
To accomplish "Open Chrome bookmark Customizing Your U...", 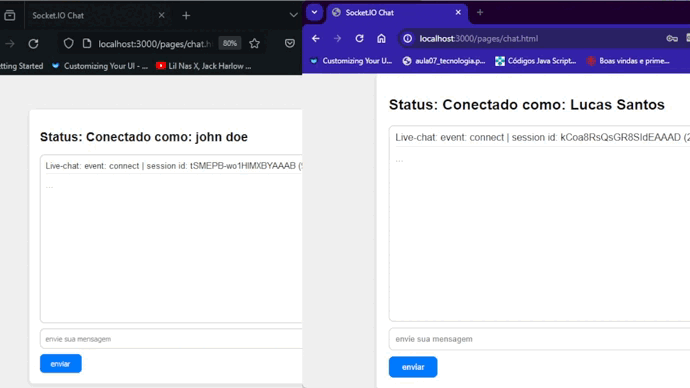I will pos(351,61).
